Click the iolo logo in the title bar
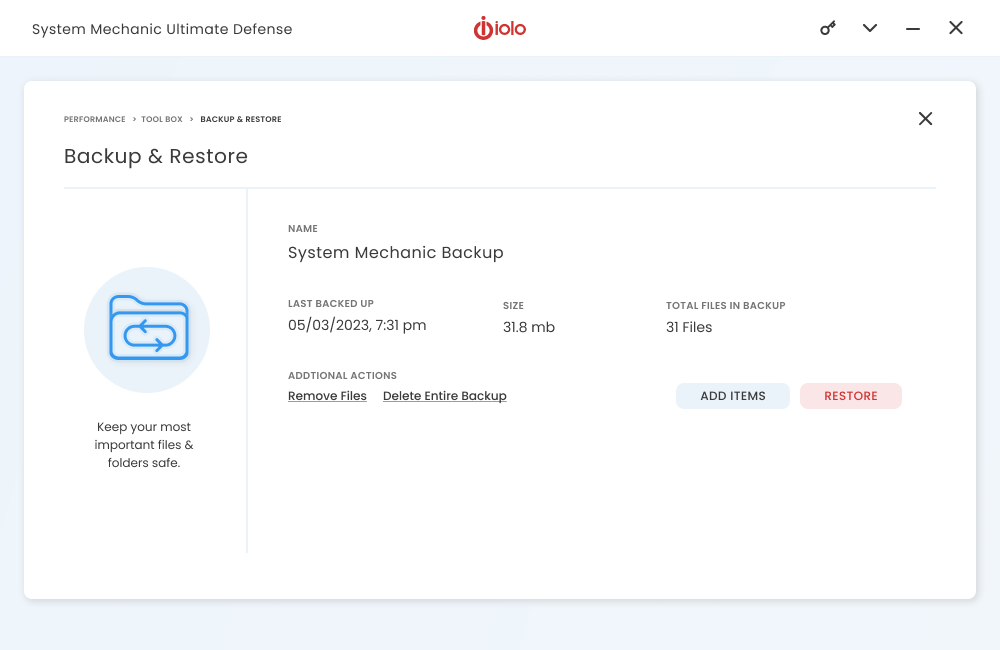The width and height of the screenshot is (1000, 650). point(499,28)
